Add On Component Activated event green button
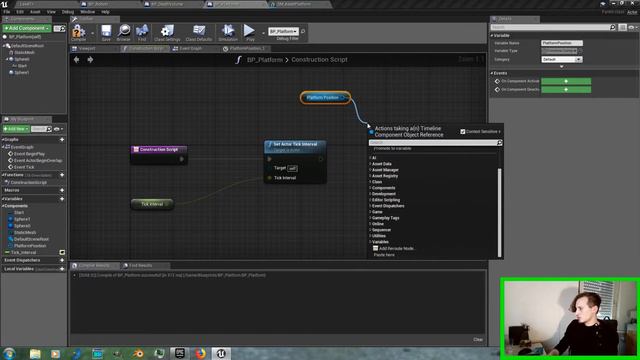 tap(566, 81)
